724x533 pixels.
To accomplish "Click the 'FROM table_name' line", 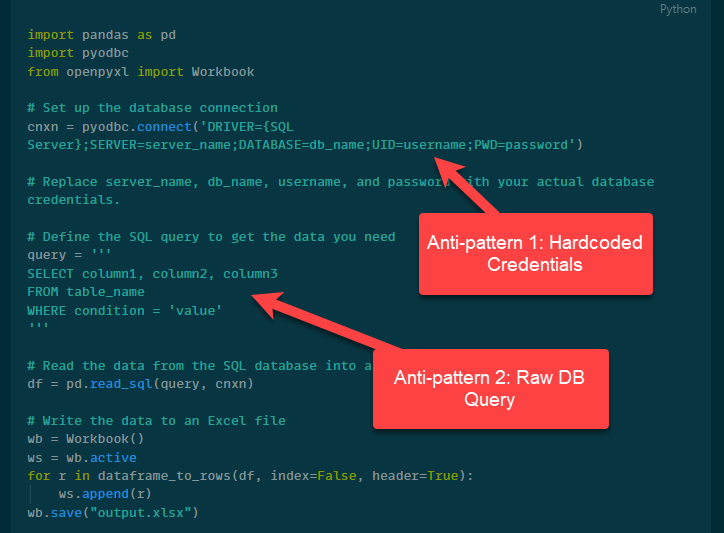I will 86,292.
